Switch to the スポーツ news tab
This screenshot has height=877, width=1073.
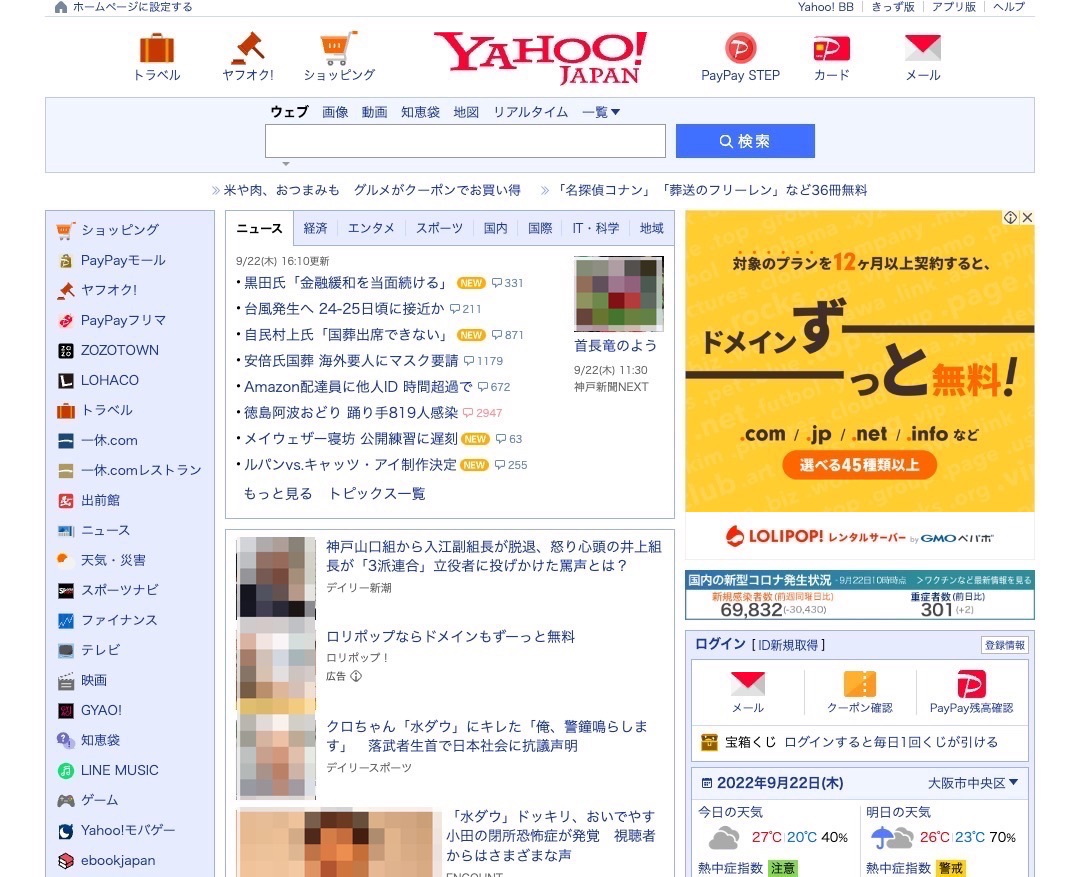pyautogui.click(x=439, y=228)
